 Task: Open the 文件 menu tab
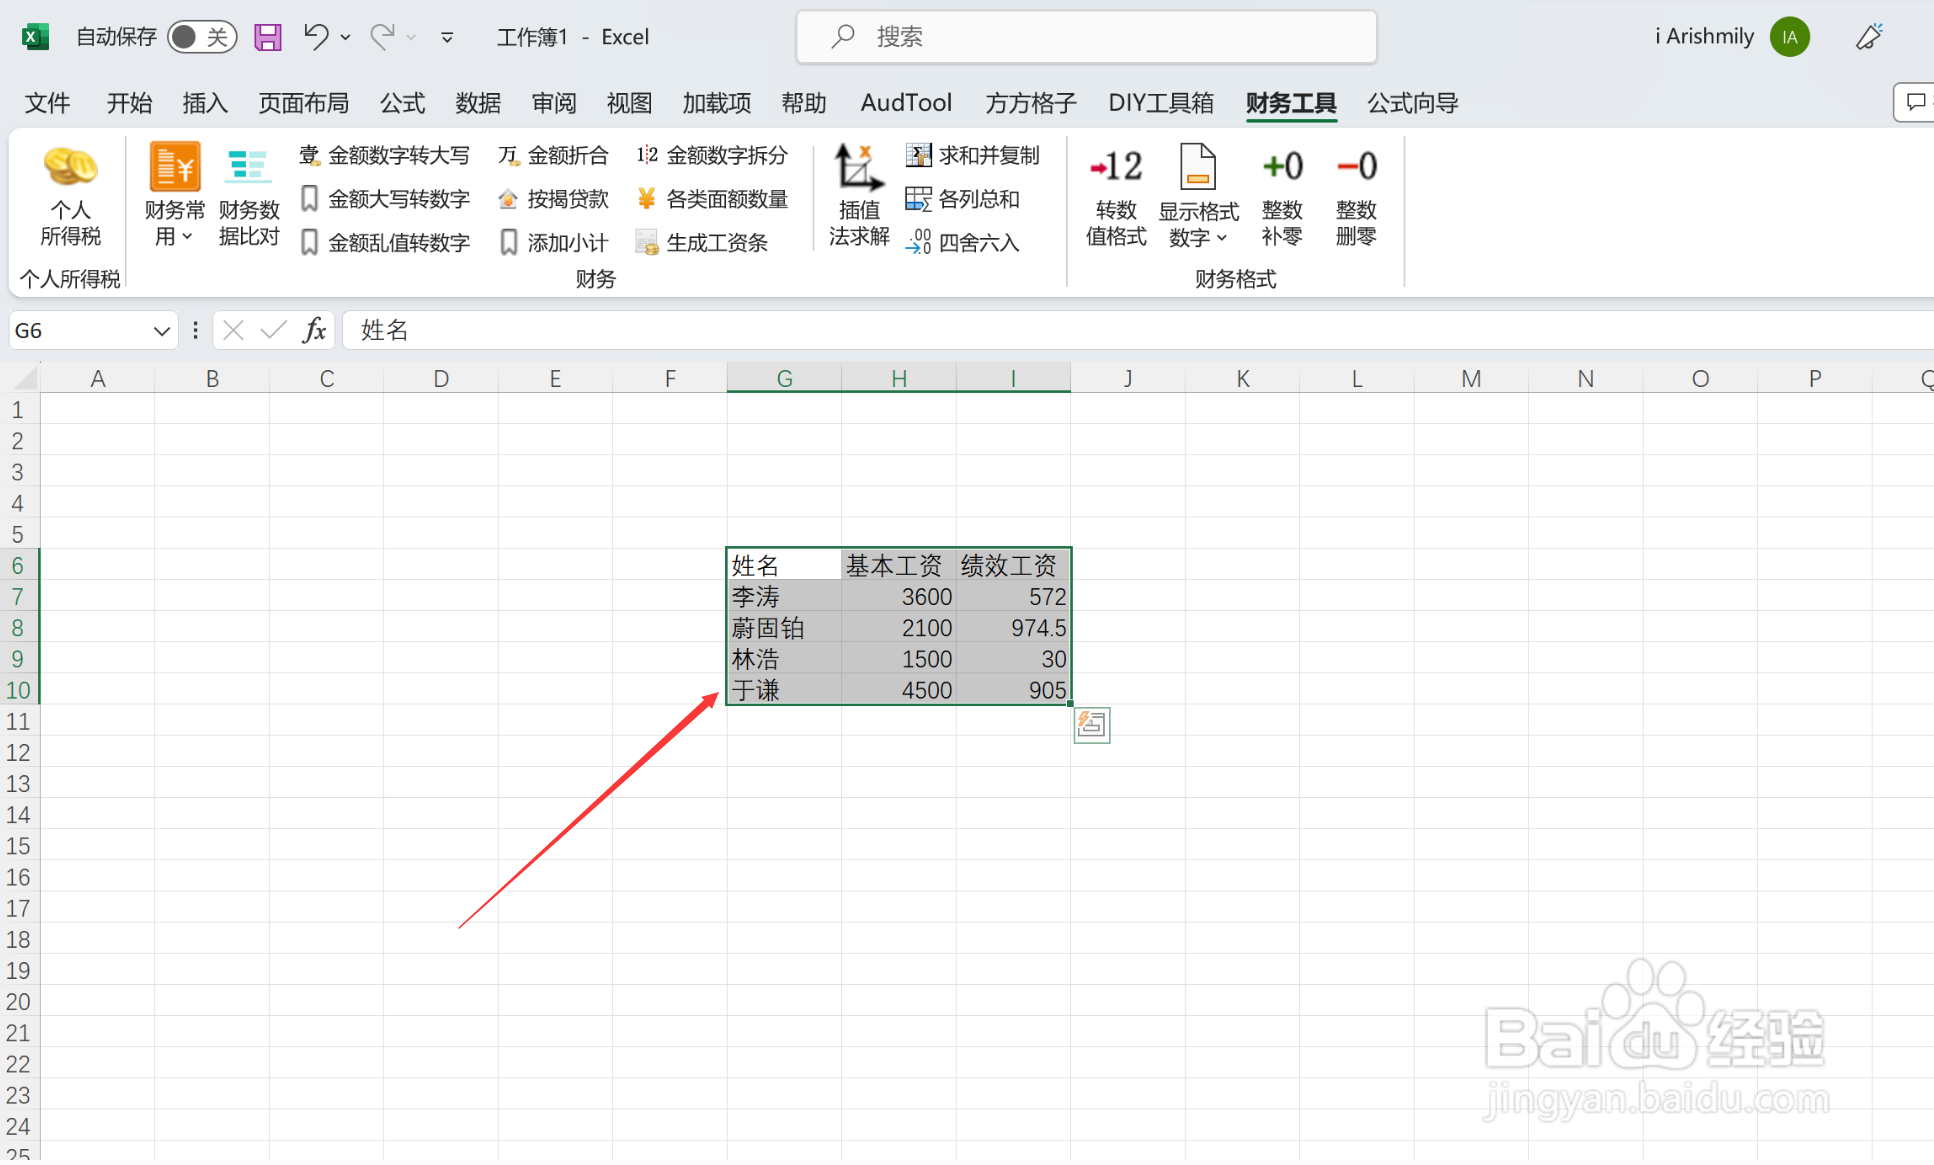point(47,103)
